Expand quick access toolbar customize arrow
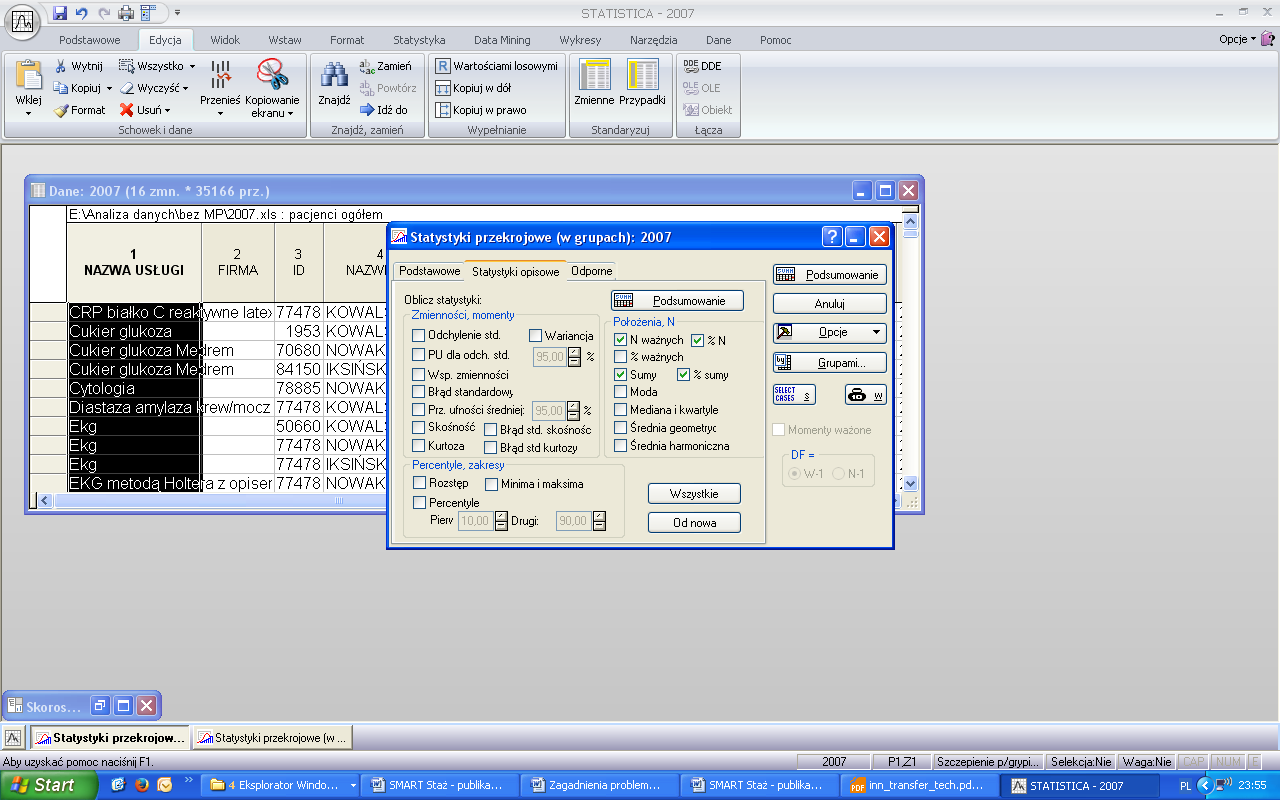The height and width of the screenshot is (800, 1280). point(178,13)
